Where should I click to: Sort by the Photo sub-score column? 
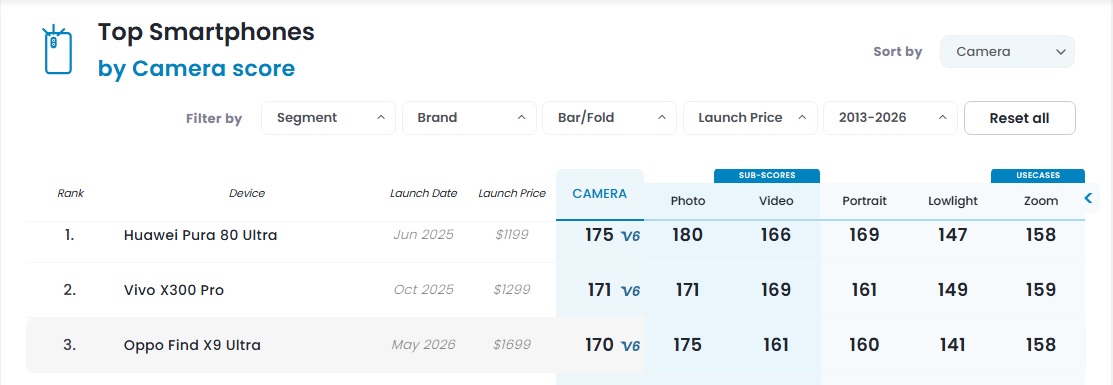(x=688, y=201)
